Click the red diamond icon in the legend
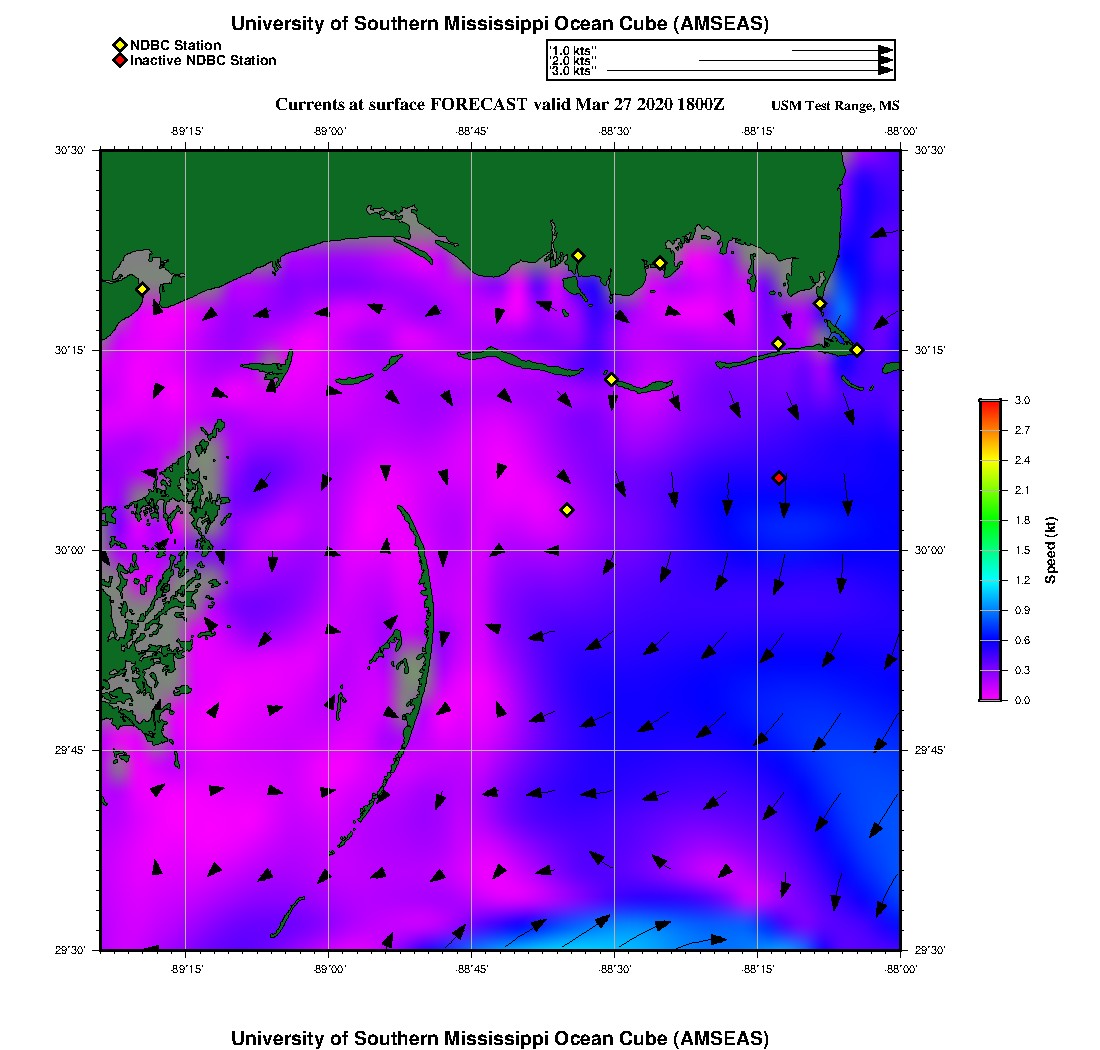Viewport: 1100px width, 1050px height. [119, 61]
